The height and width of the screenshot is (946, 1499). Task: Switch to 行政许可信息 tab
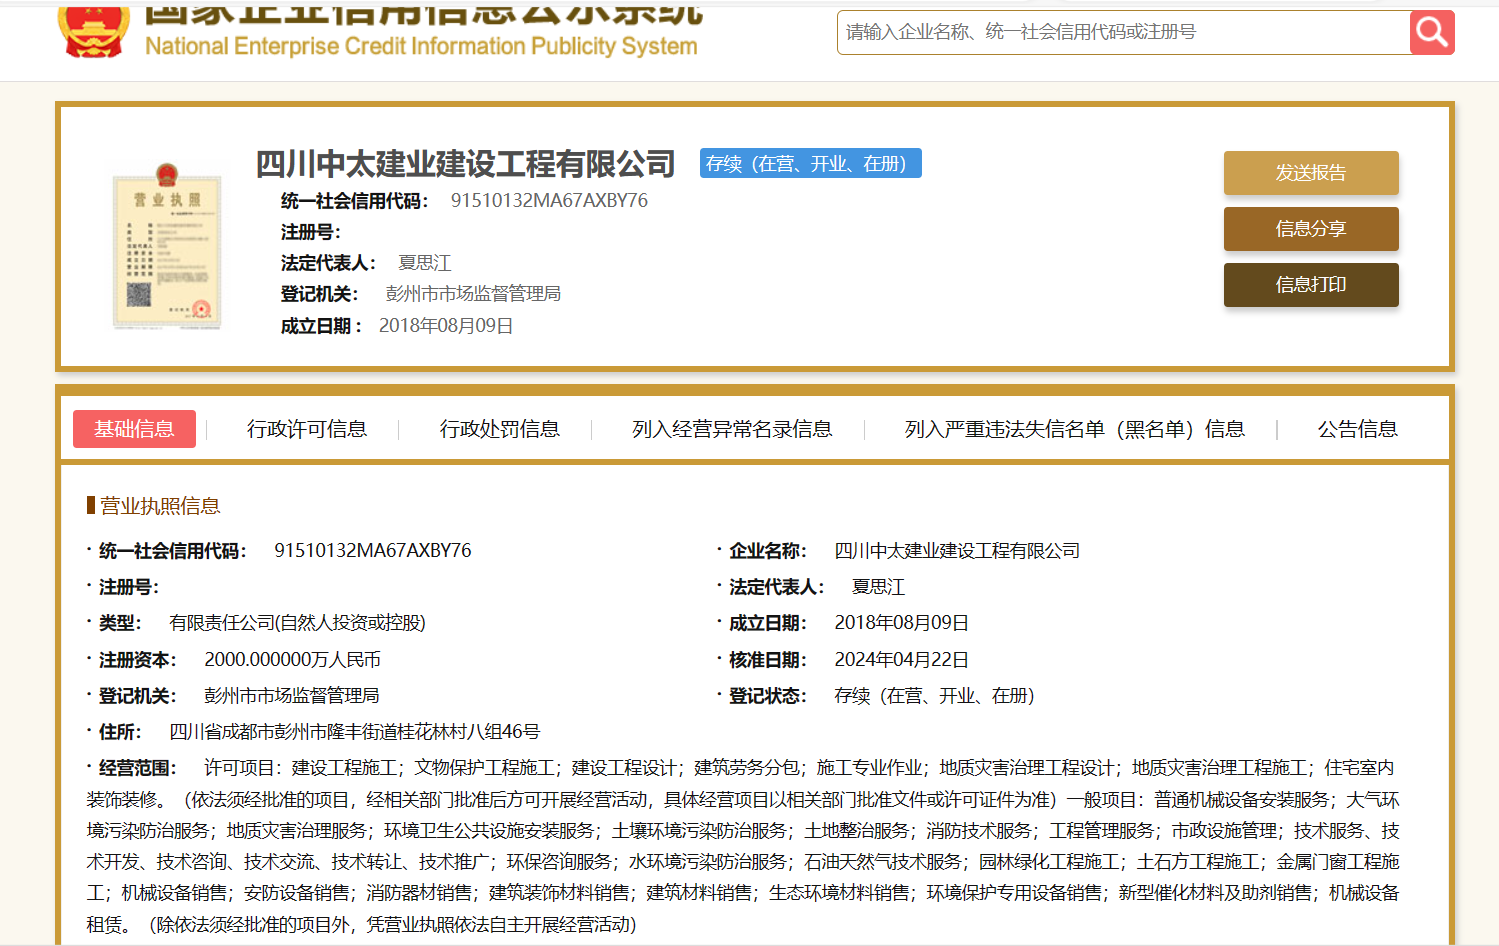(x=307, y=429)
